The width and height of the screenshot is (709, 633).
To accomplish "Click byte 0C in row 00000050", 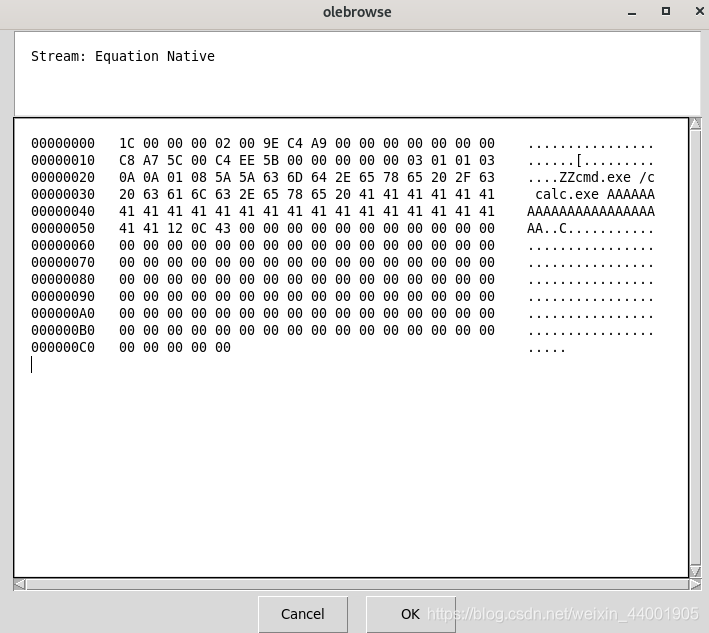I will (x=199, y=228).
